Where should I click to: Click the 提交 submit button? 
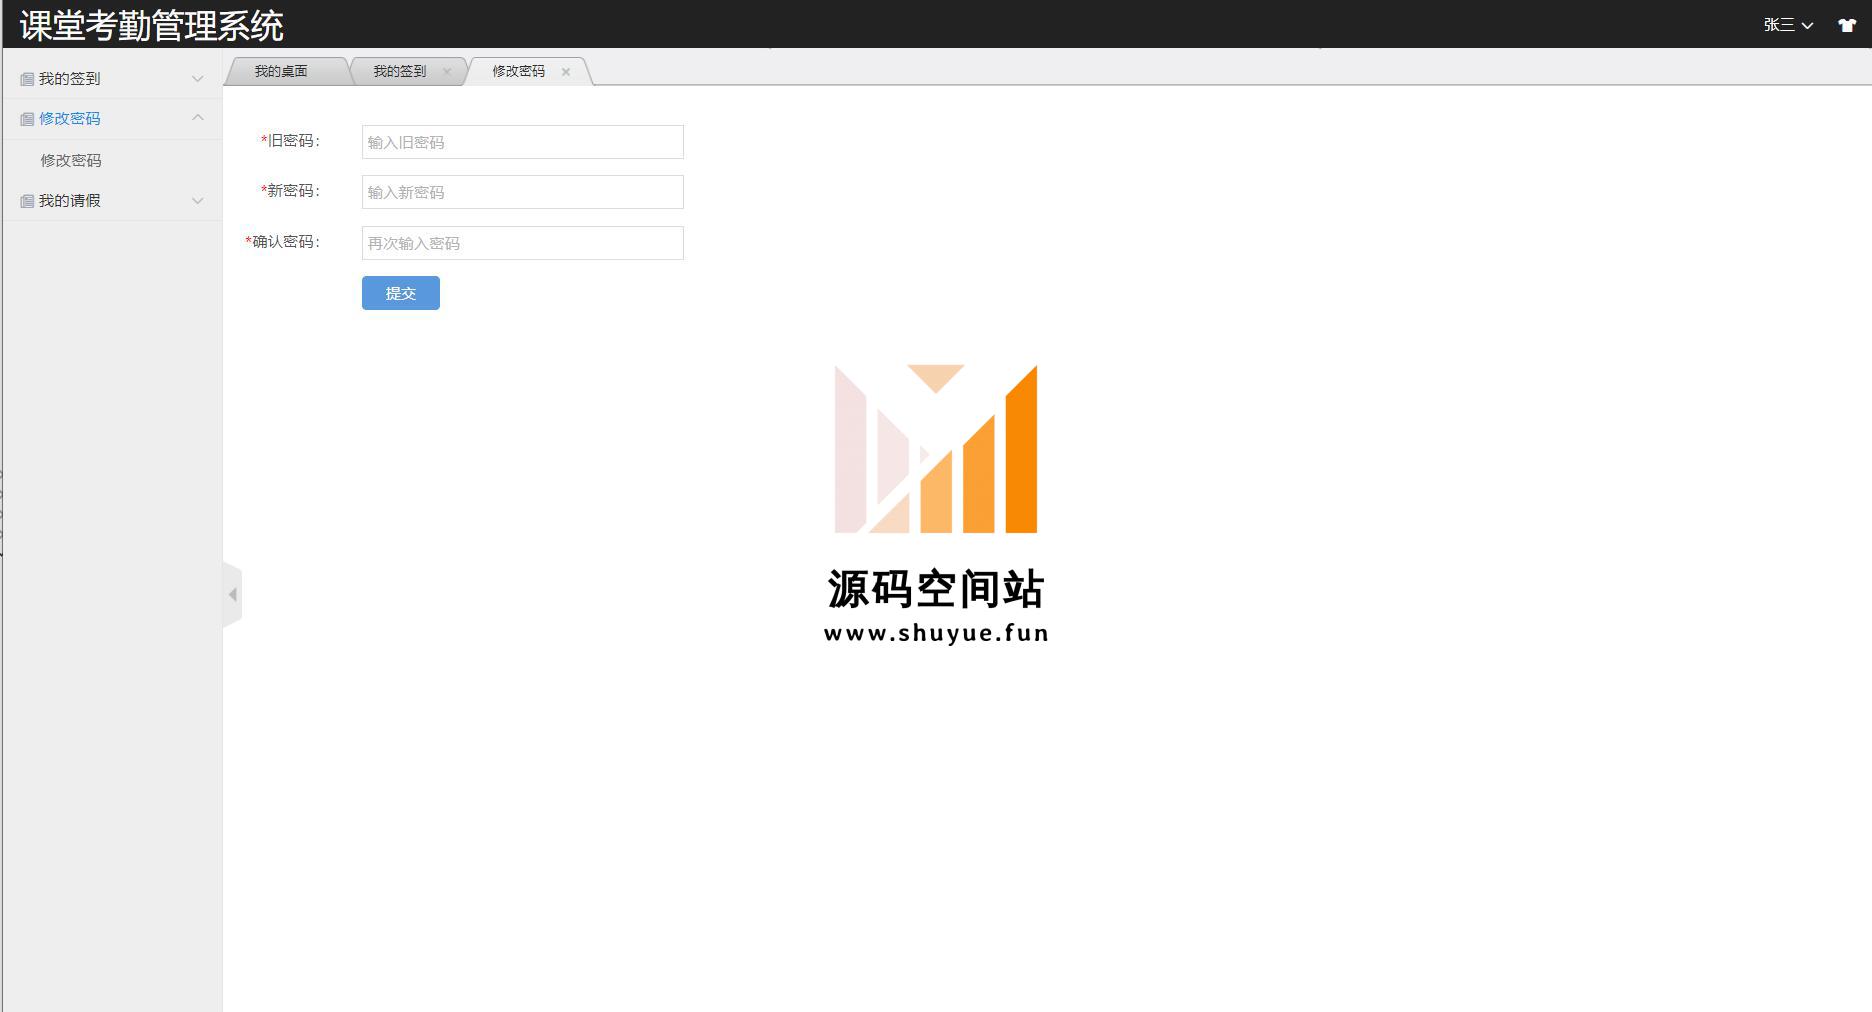point(401,293)
